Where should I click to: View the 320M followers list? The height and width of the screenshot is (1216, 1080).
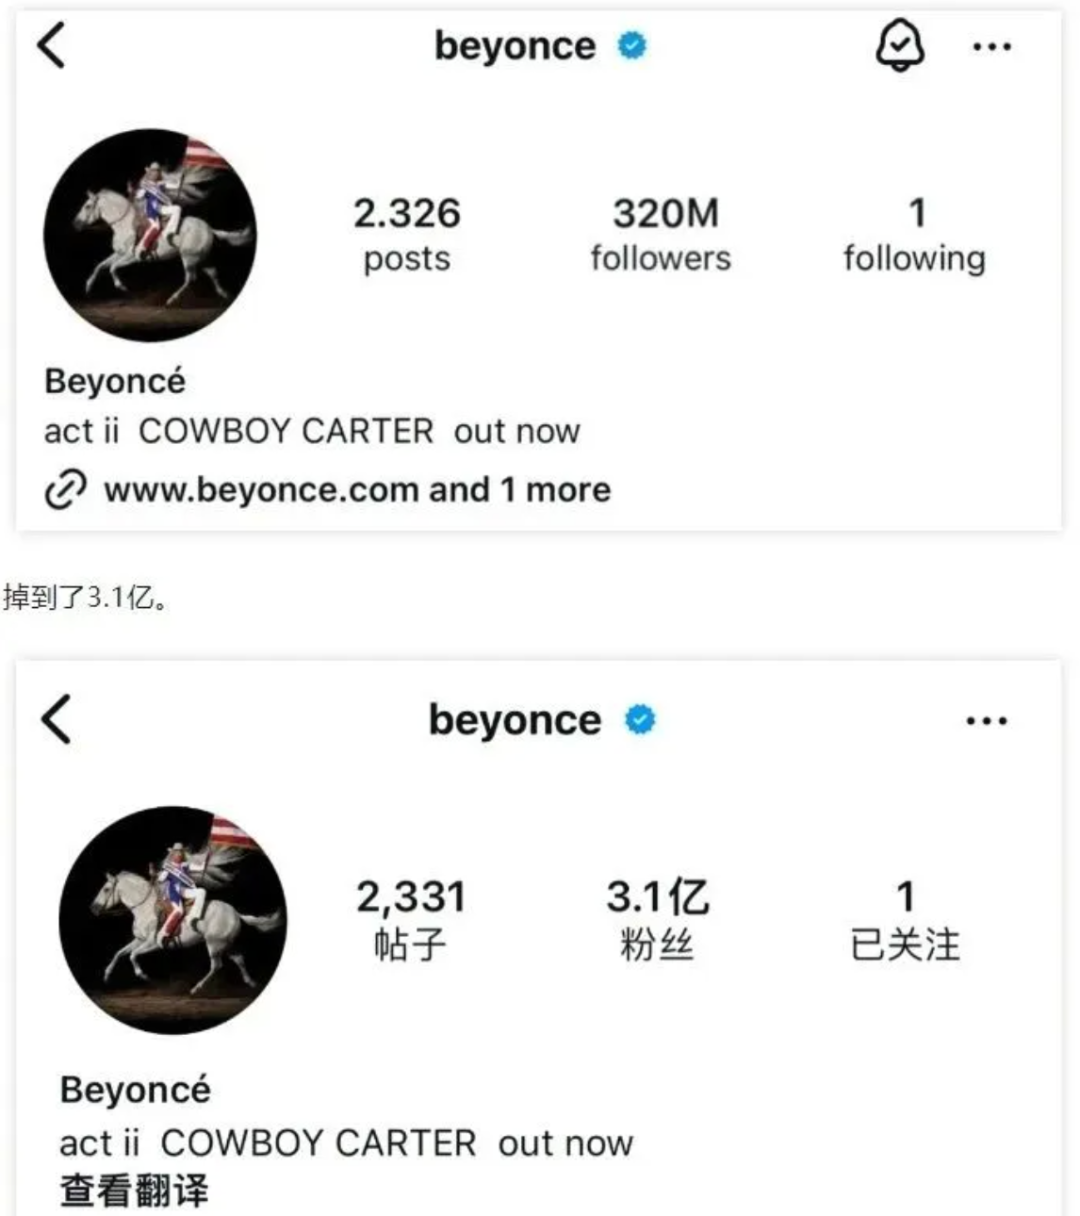[661, 235]
